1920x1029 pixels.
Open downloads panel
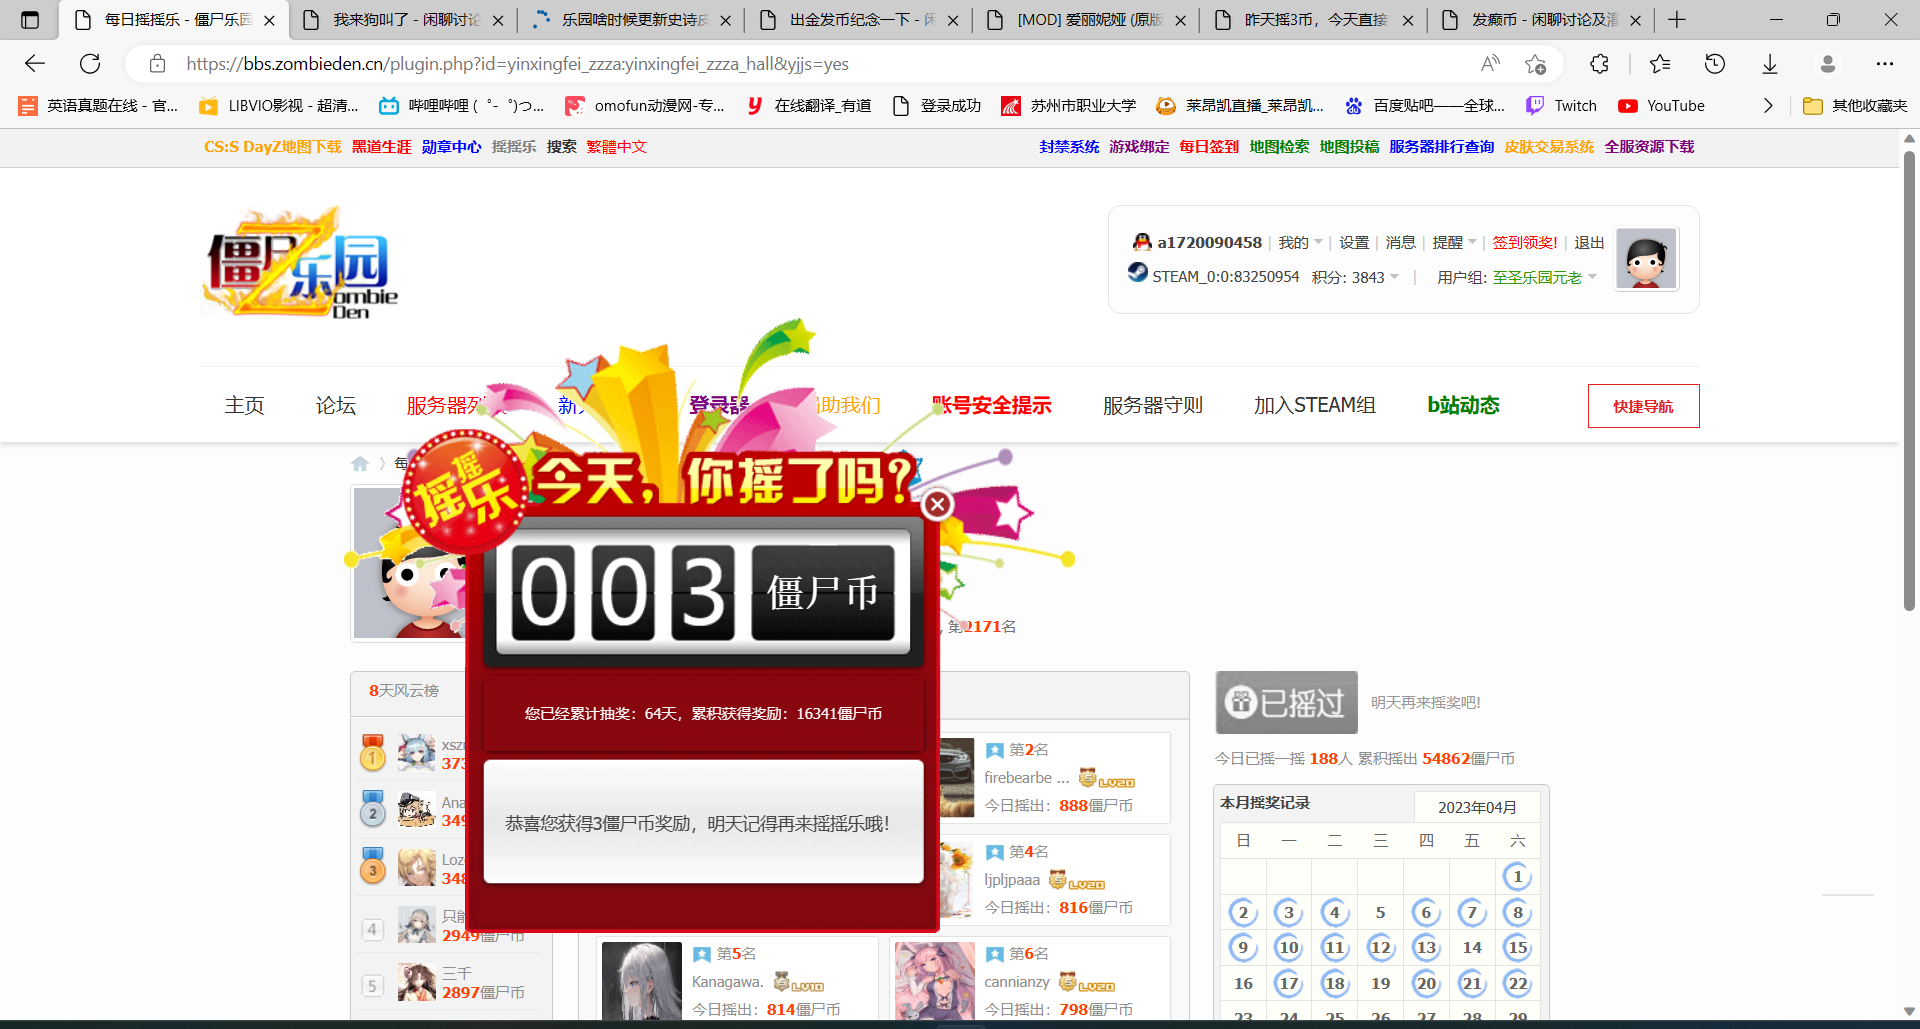tap(1770, 64)
